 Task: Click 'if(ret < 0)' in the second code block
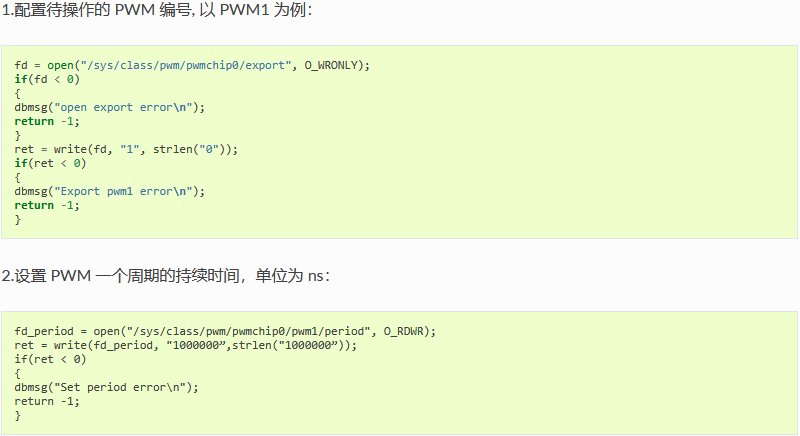coord(51,360)
